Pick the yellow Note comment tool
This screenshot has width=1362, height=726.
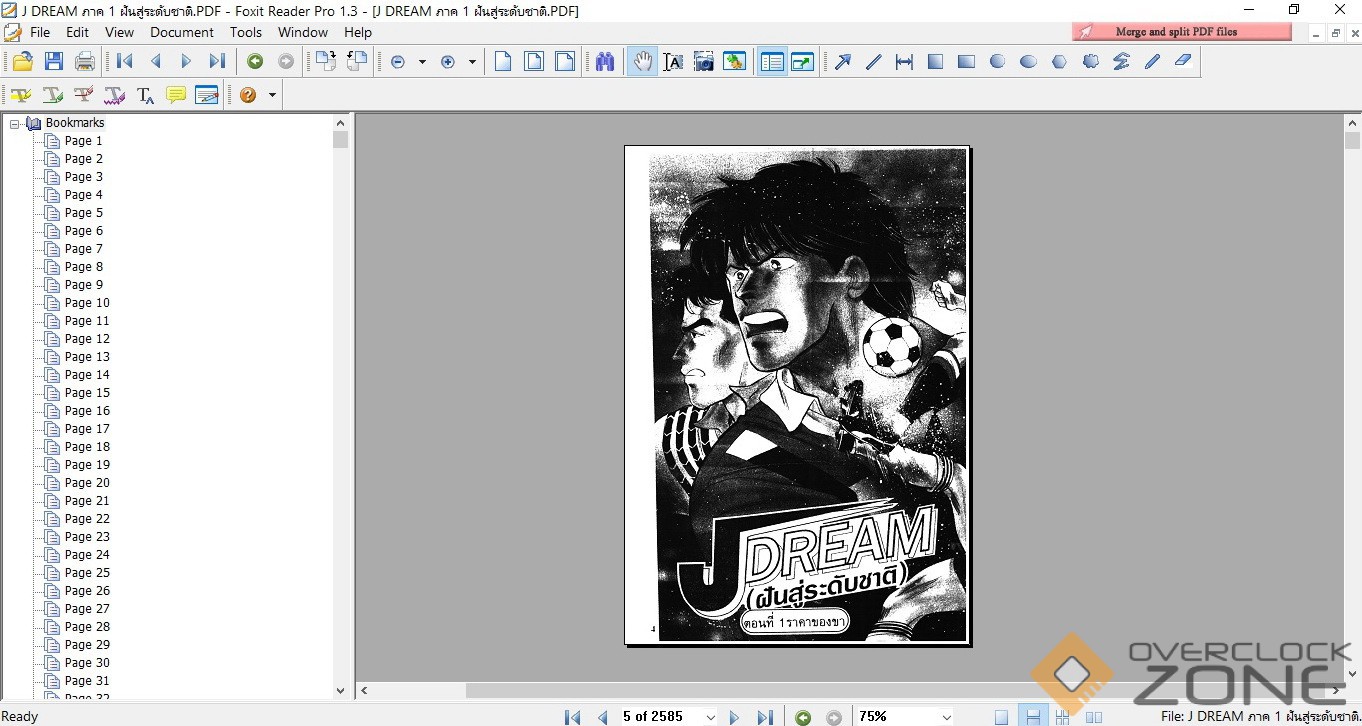[176, 95]
